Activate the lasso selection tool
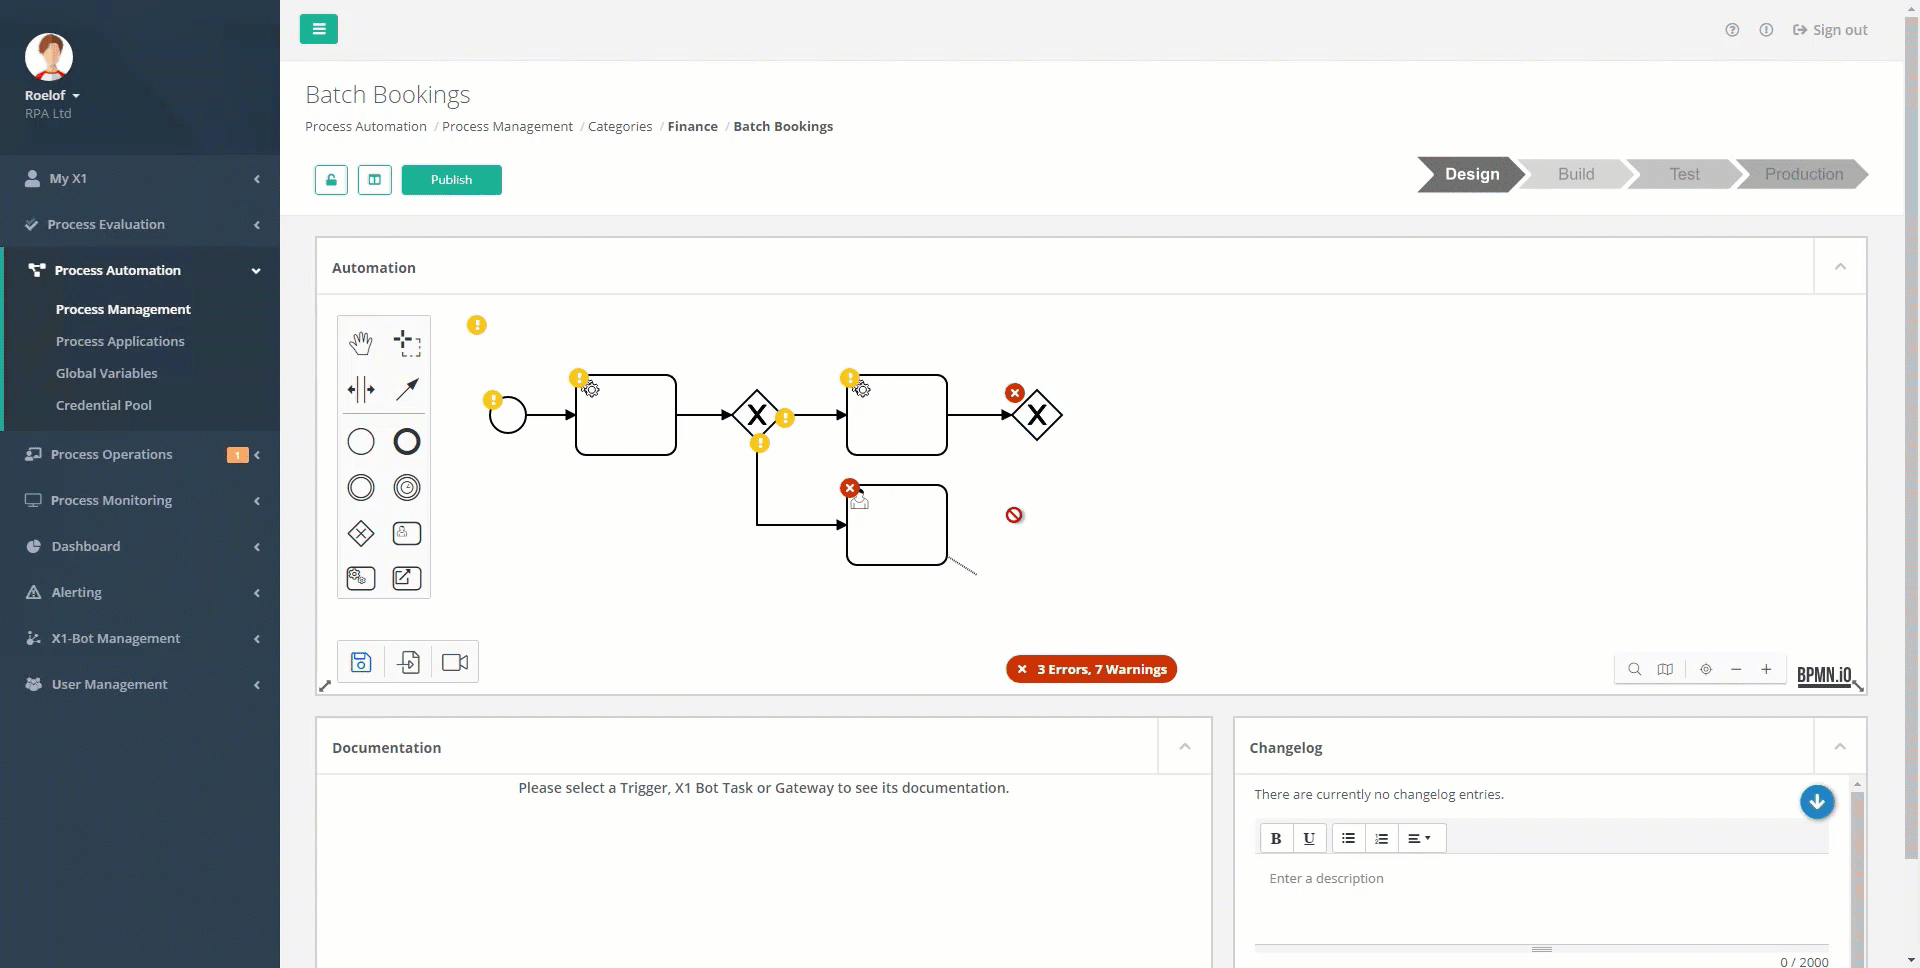The width and height of the screenshot is (1920, 968). point(407,343)
